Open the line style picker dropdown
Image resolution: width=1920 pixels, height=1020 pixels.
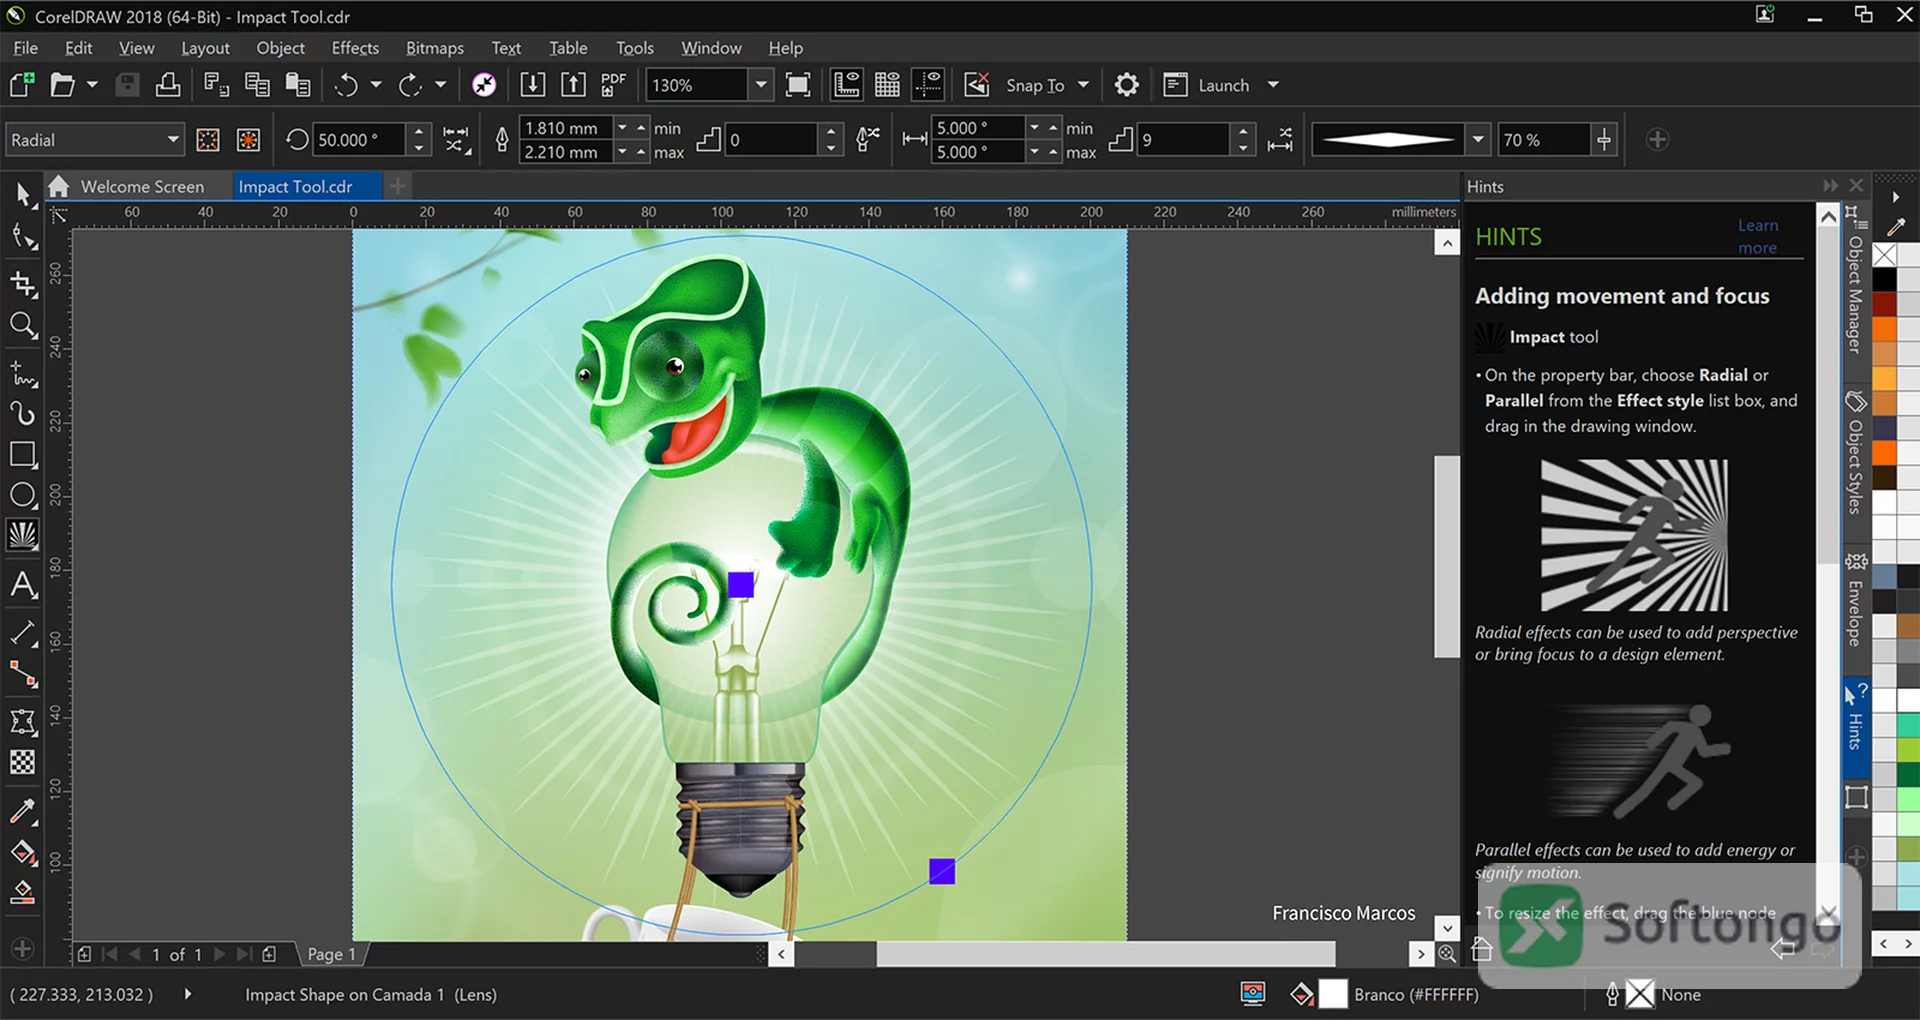click(1478, 140)
